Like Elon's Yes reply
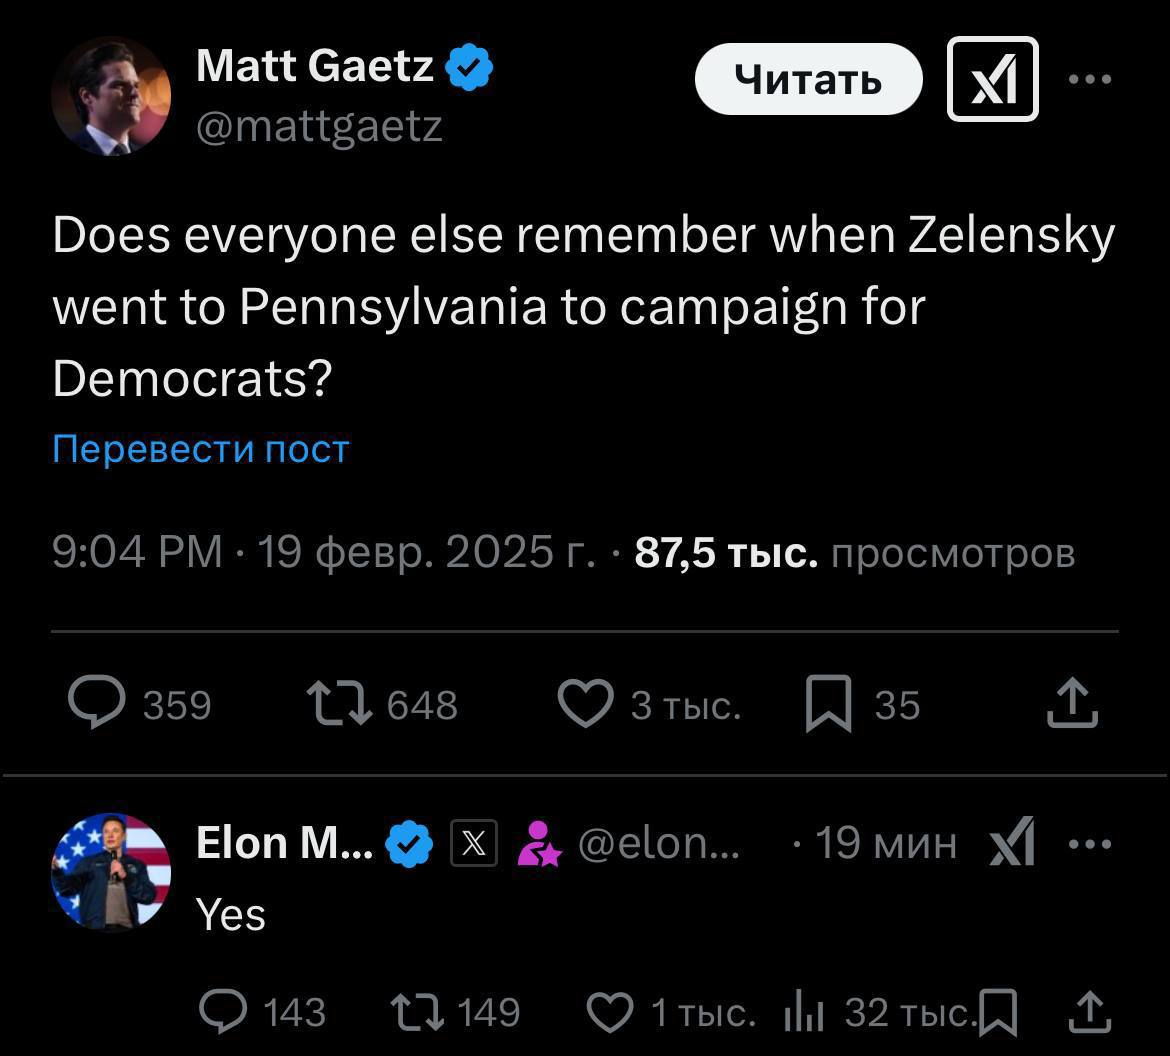Viewport: 1170px width, 1056px height. pyautogui.click(x=609, y=1012)
